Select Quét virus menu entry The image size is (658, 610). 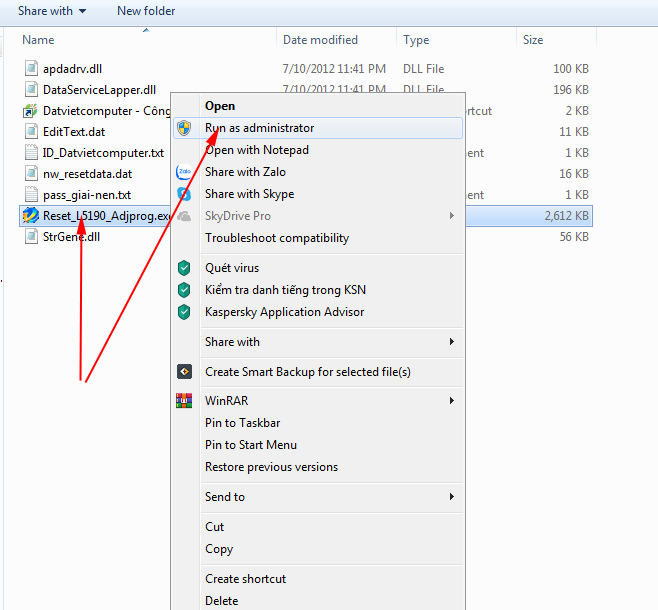[318, 268]
